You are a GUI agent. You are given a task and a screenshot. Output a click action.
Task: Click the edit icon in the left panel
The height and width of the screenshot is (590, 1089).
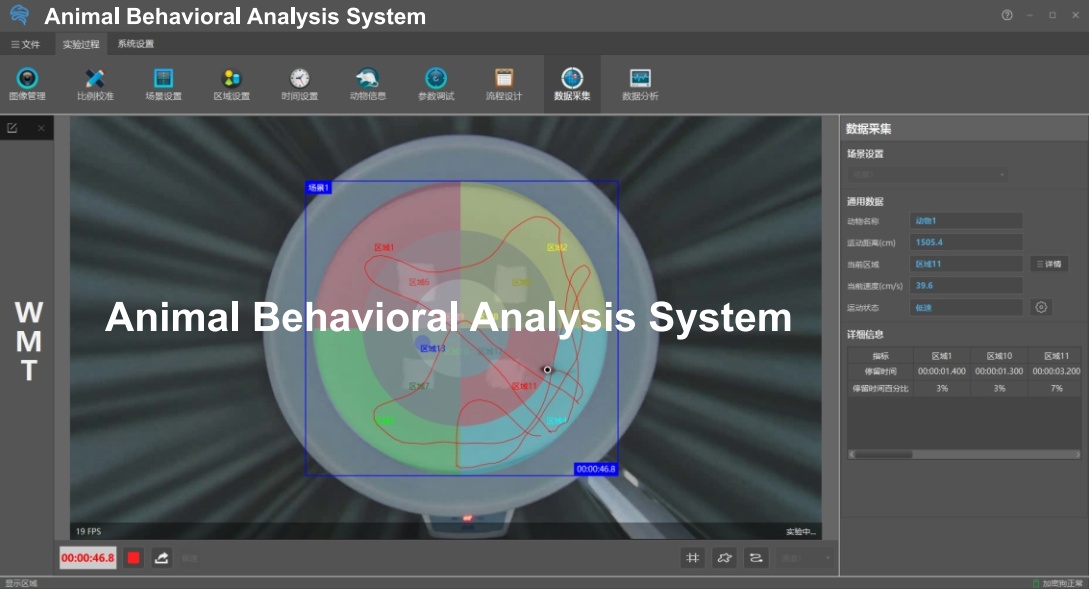coord(12,128)
